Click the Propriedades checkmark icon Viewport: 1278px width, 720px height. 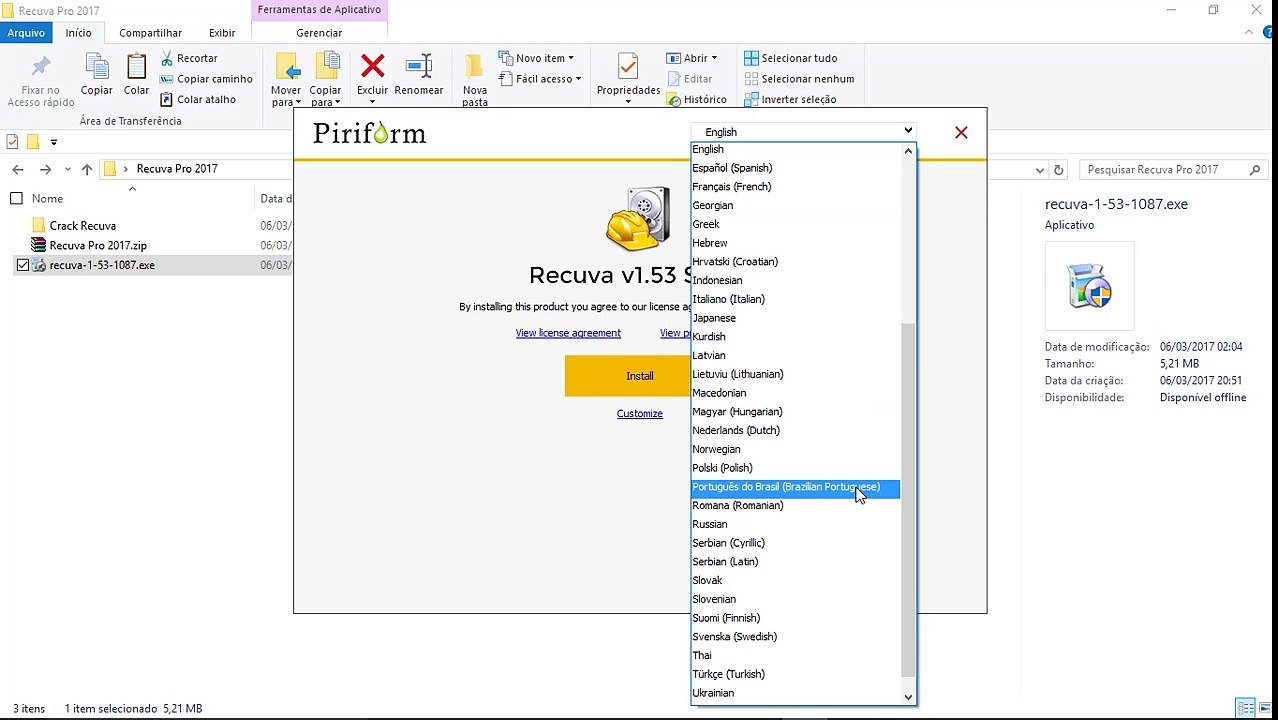pyautogui.click(x=628, y=67)
